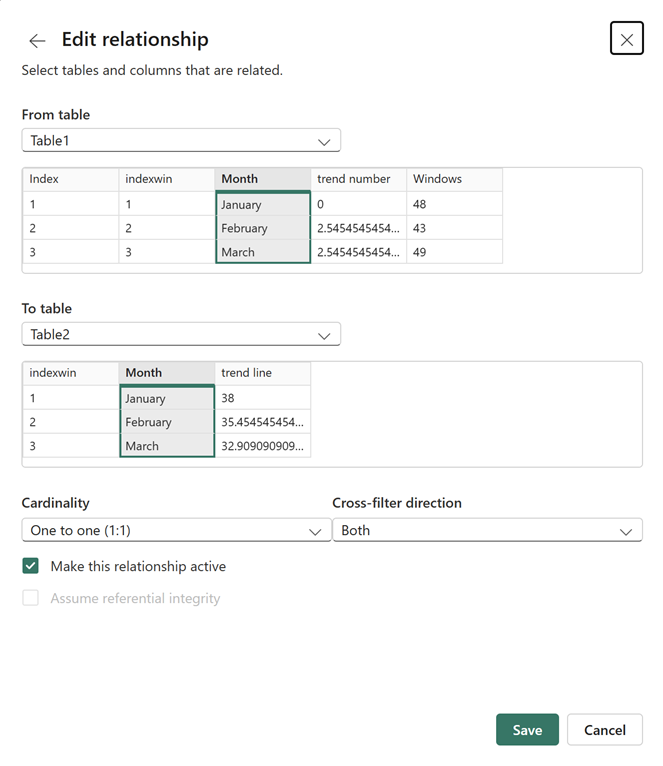Expand the Cardinality dropdown
Viewport: 663px width, 766px height.
[x=176, y=530]
